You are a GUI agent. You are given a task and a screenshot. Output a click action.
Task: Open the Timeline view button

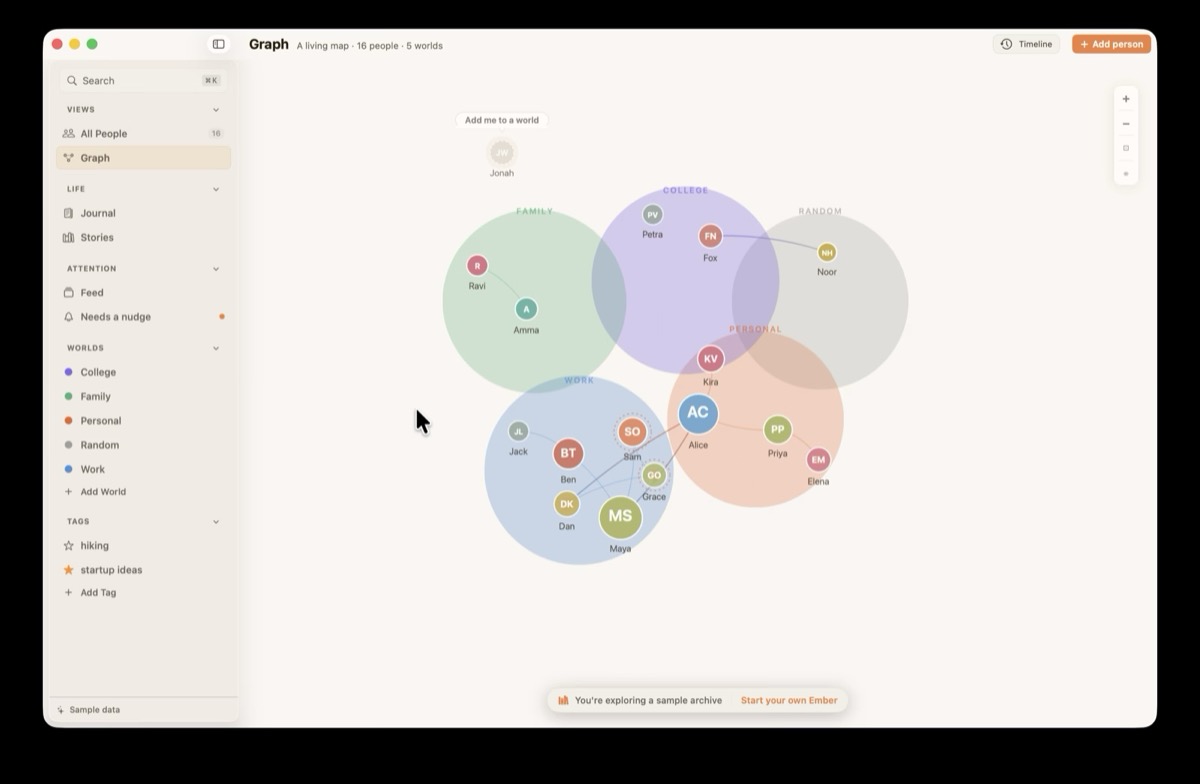coord(1026,44)
